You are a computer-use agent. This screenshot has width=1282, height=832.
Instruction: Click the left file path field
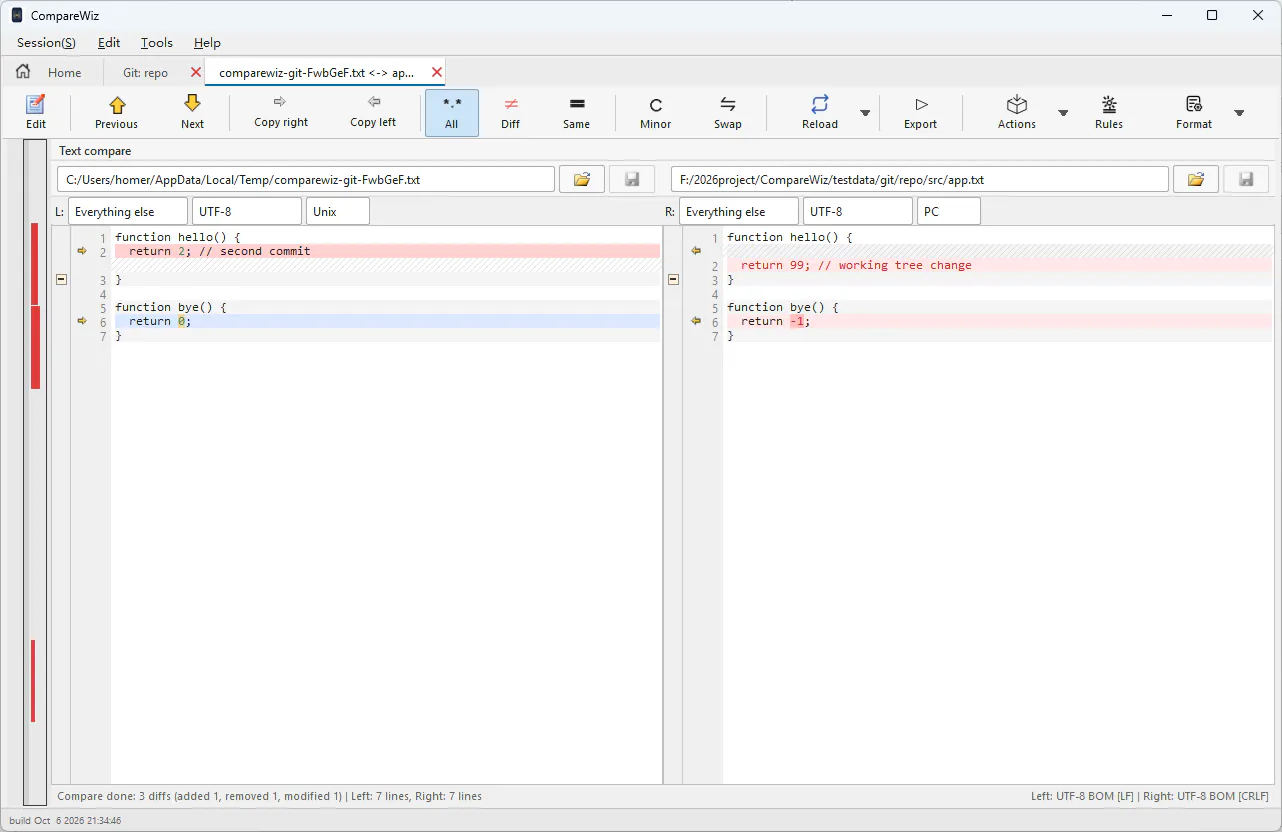point(306,179)
